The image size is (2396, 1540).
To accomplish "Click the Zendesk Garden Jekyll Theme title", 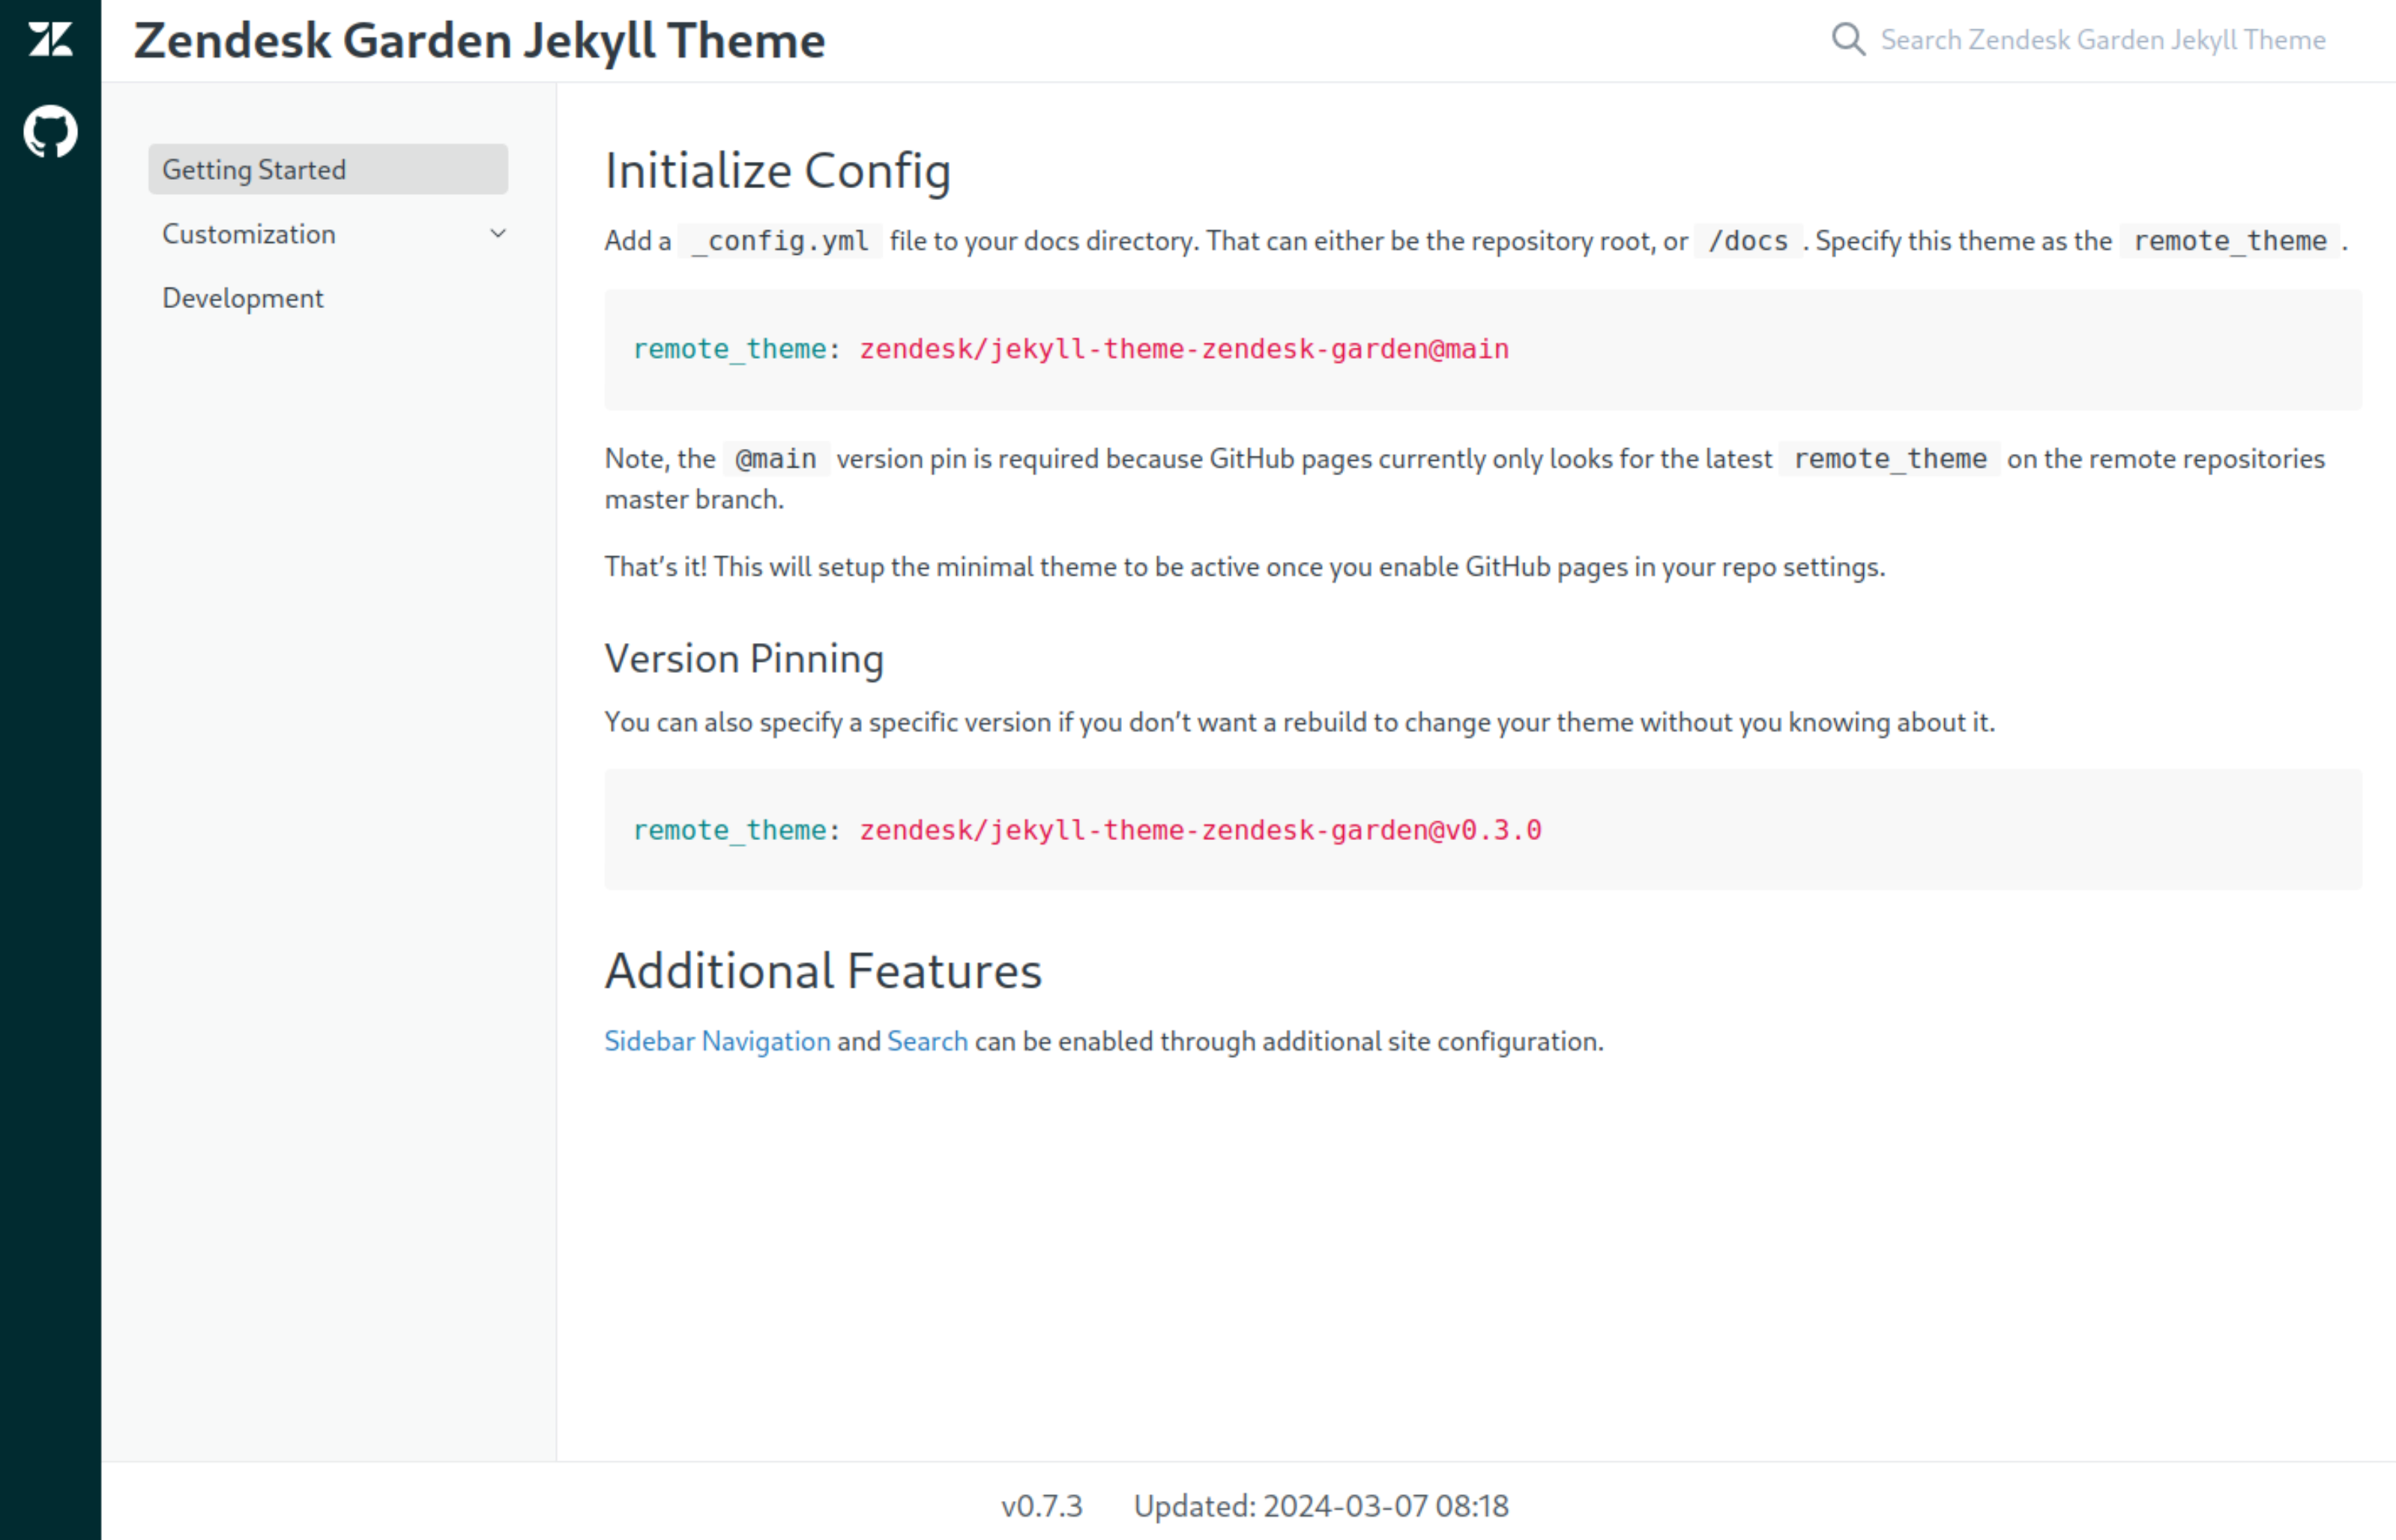I will point(480,40).
